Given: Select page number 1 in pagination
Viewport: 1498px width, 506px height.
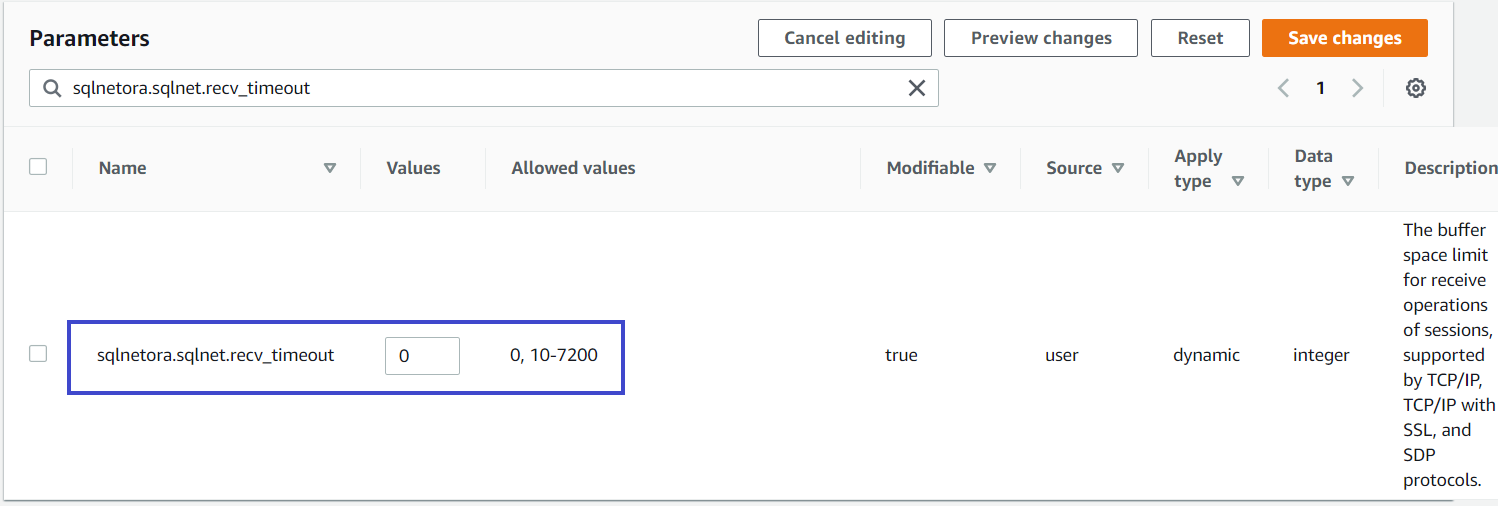Looking at the screenshot, I should (x=1320, y=88).
